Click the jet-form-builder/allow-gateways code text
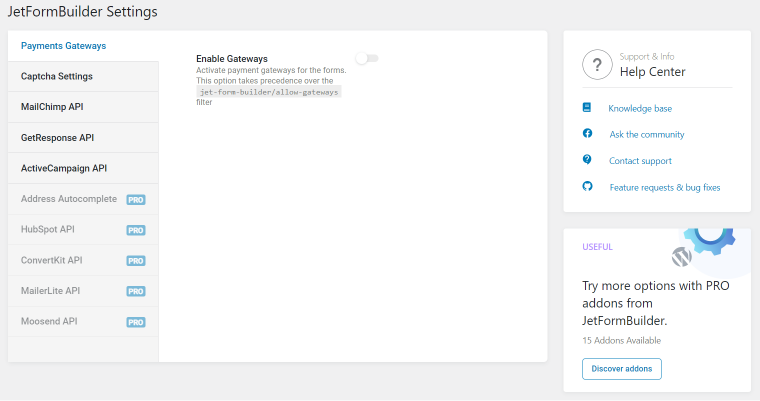Image resolution: width=760 pixels, height=401 pixels. (269, 92)
